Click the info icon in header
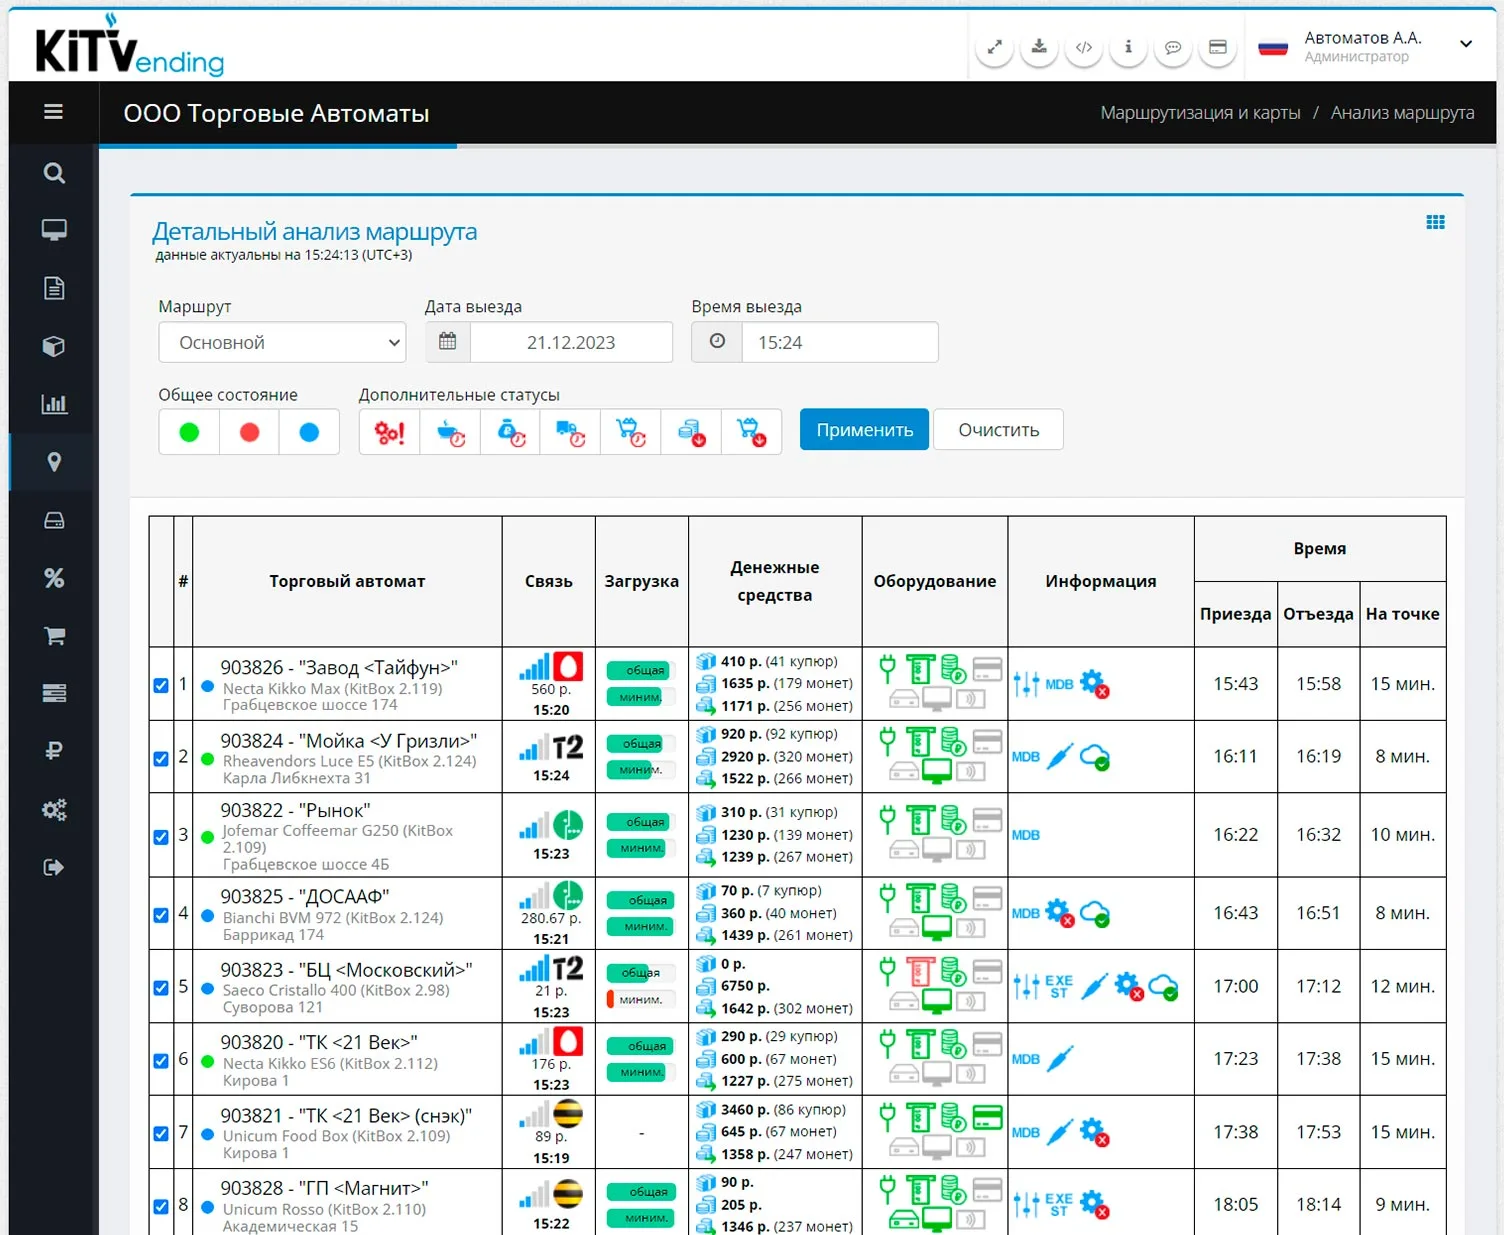Image resolution: width=1504 pixels, height=1235 pixels. coord(1128,47)
